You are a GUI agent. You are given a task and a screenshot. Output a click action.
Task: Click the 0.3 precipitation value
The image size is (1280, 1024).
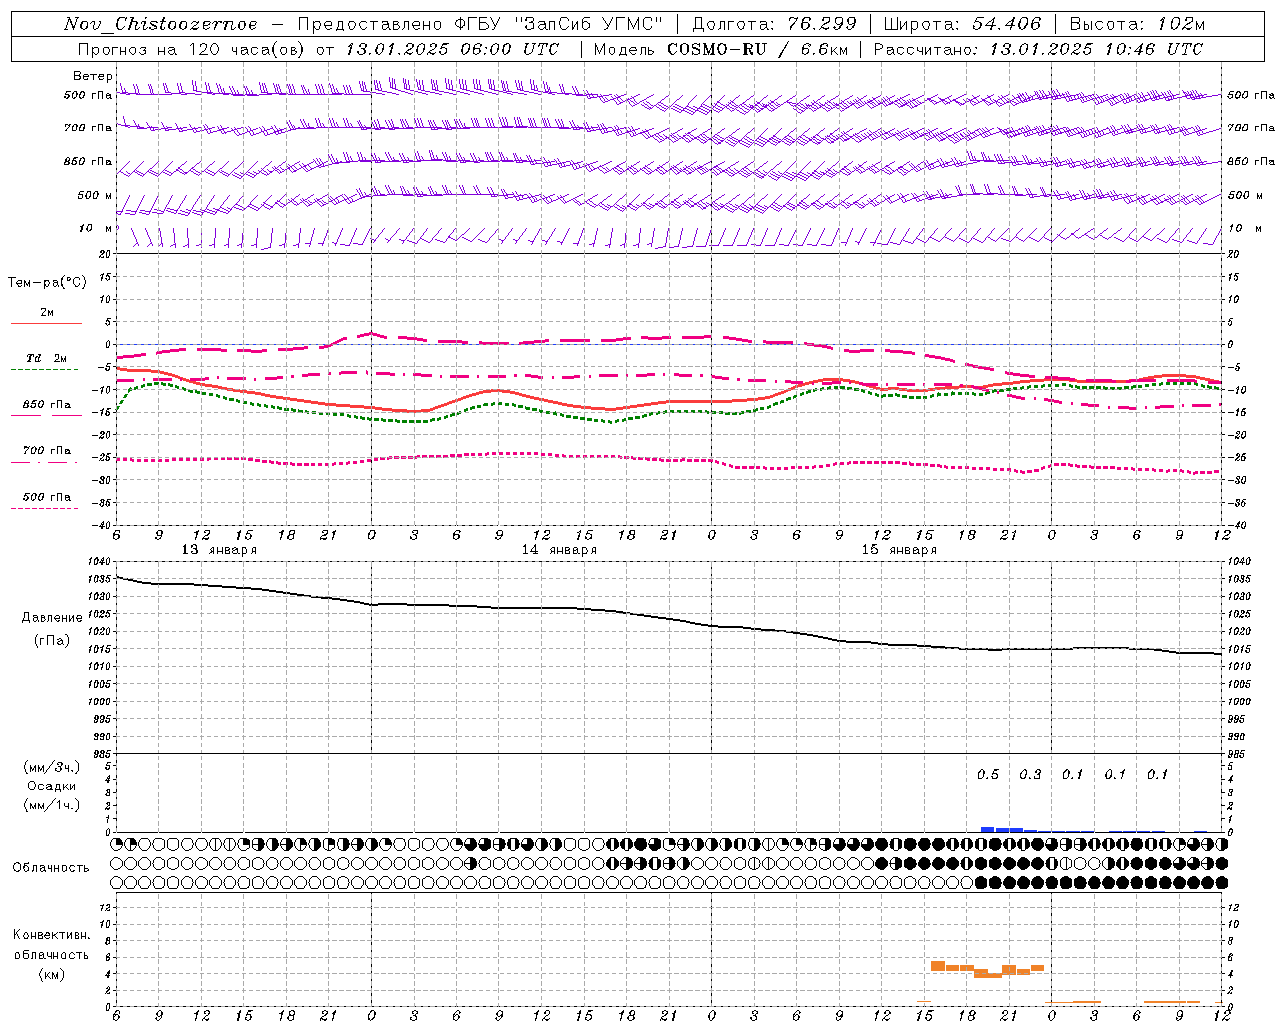[x=1030, y=775]
